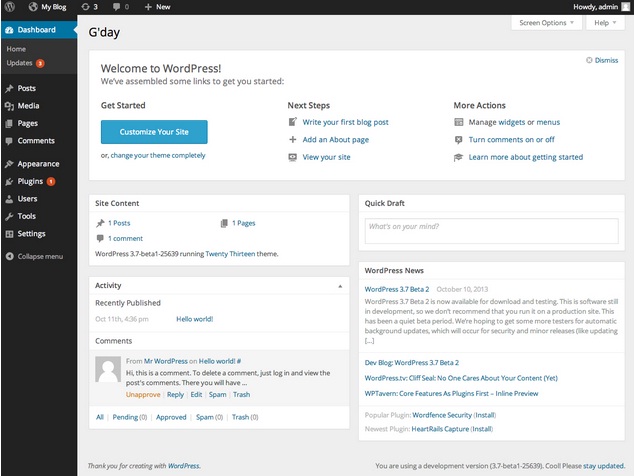Open Learn more about getting started
Image resolution: width=634 pixels, height=476 pixels.
pos(526,157)
